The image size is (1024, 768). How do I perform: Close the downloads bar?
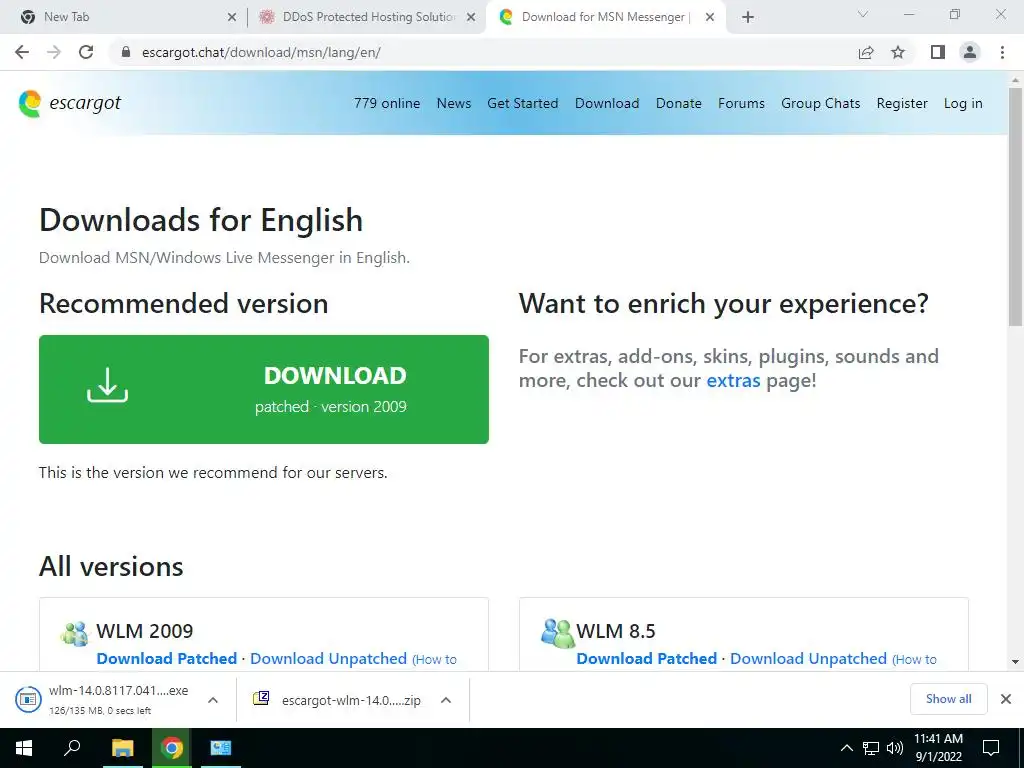1006,699
